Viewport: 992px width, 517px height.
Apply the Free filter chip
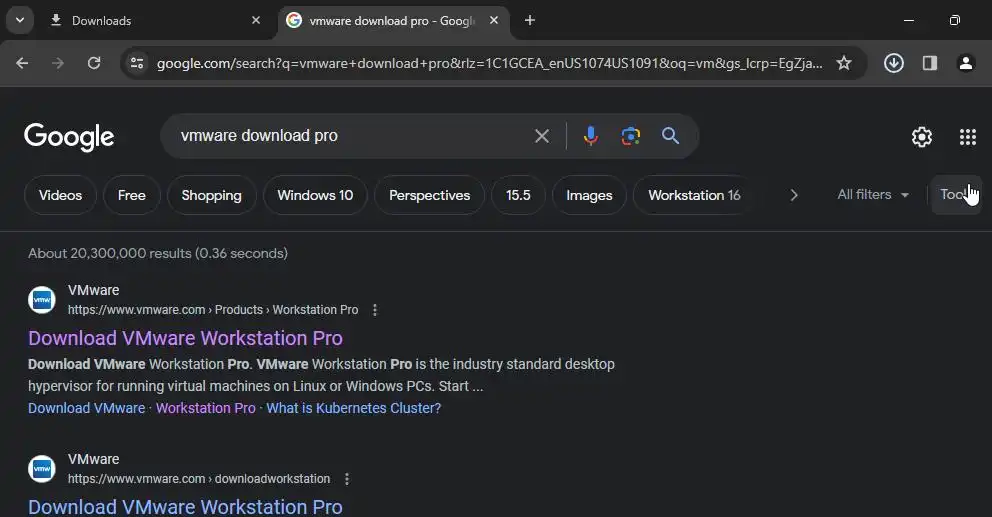coord(132,195)
